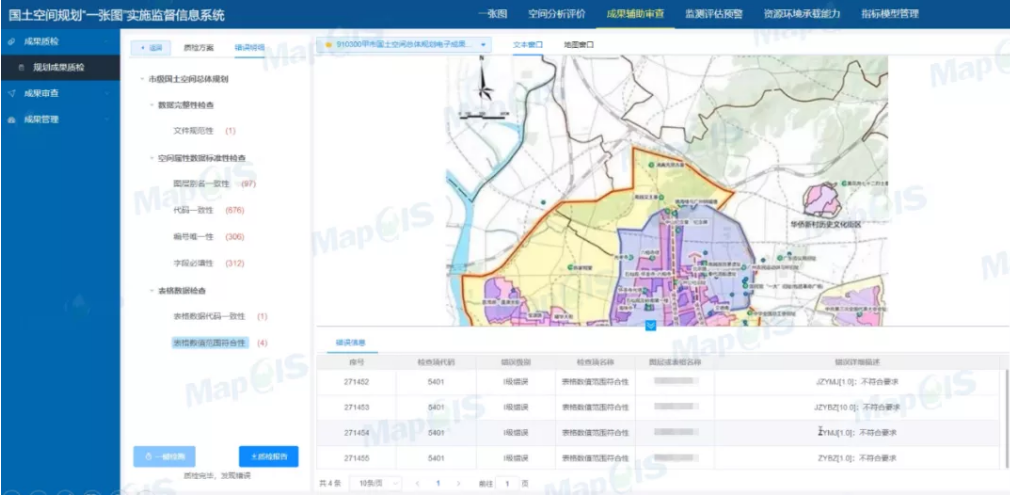
Task: Select 字段必填性 with 312 errors
Action: [195, 263]
